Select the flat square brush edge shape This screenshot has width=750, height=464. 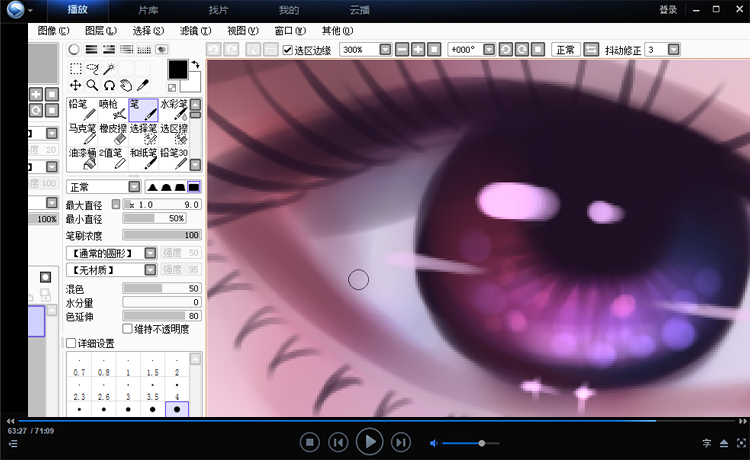pos(194,187)
